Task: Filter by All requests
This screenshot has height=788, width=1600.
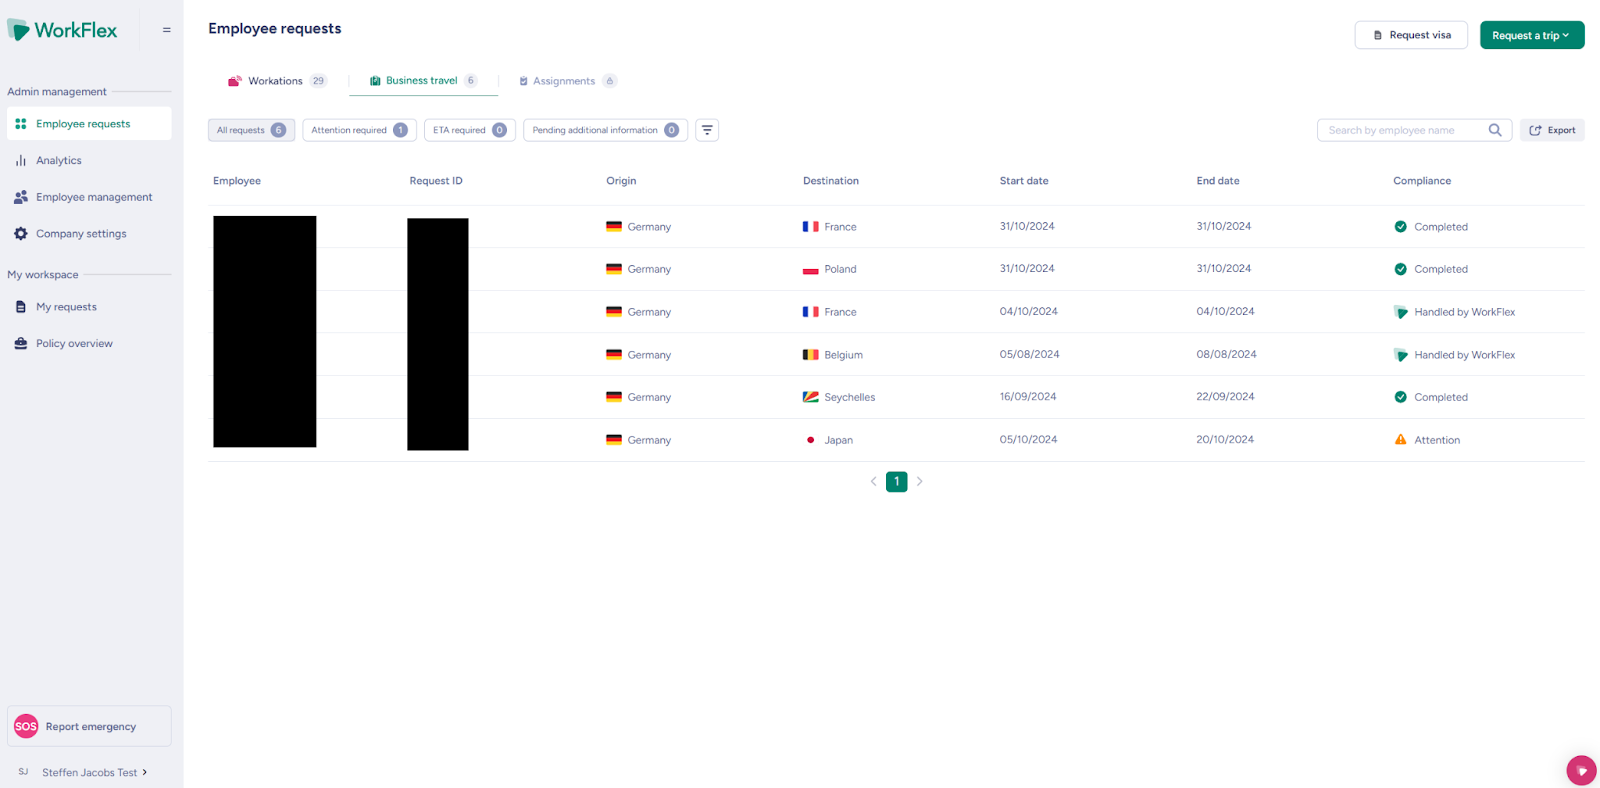Action: pos(251,130)
